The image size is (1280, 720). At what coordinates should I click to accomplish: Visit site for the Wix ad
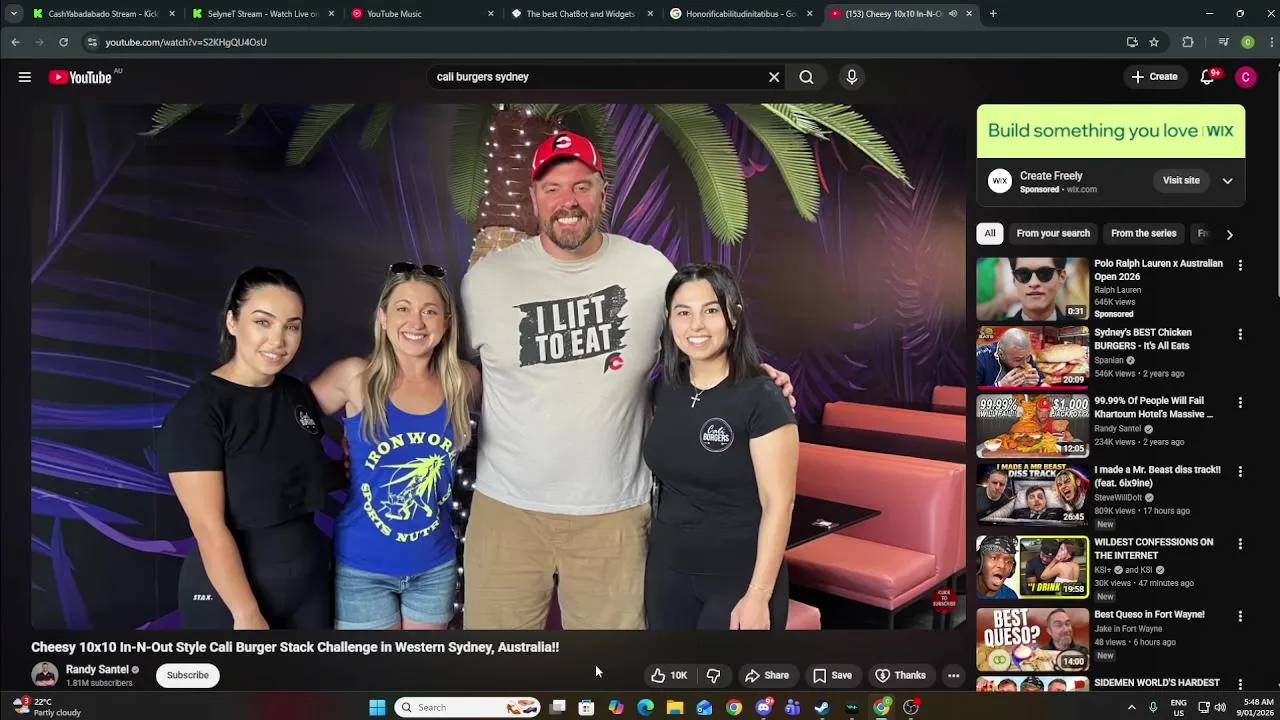pyautogui.click(x=1181, y=181)
